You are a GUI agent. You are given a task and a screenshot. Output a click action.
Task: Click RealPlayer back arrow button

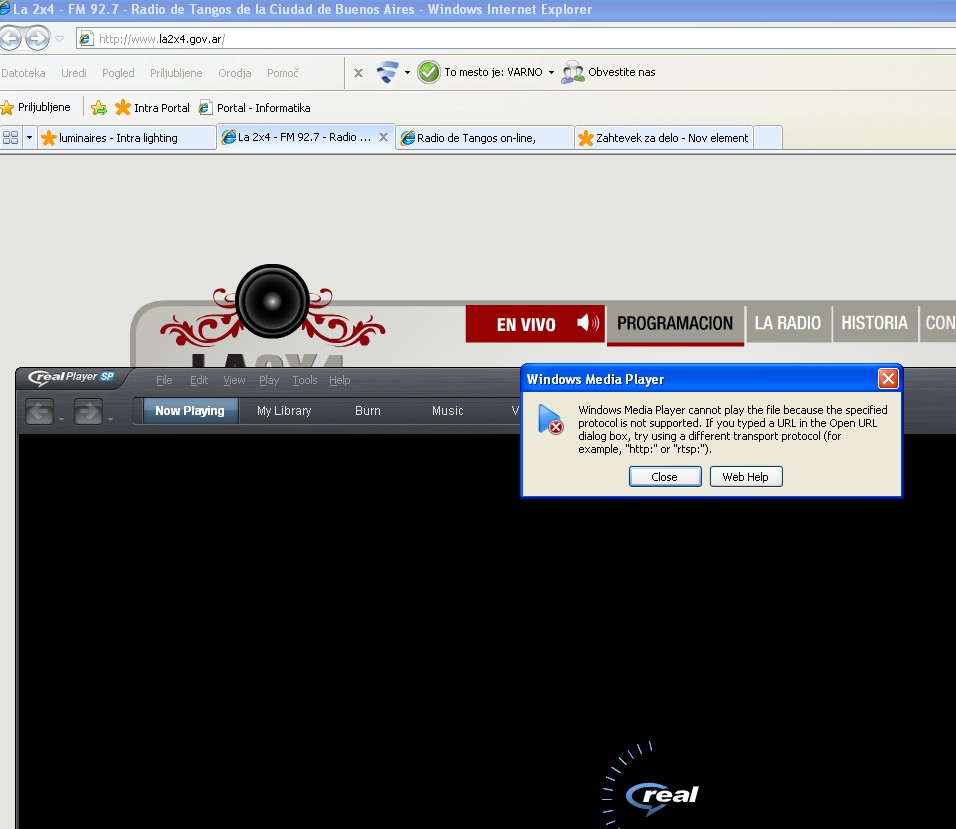pyautogui.click(x=40, y=411)
